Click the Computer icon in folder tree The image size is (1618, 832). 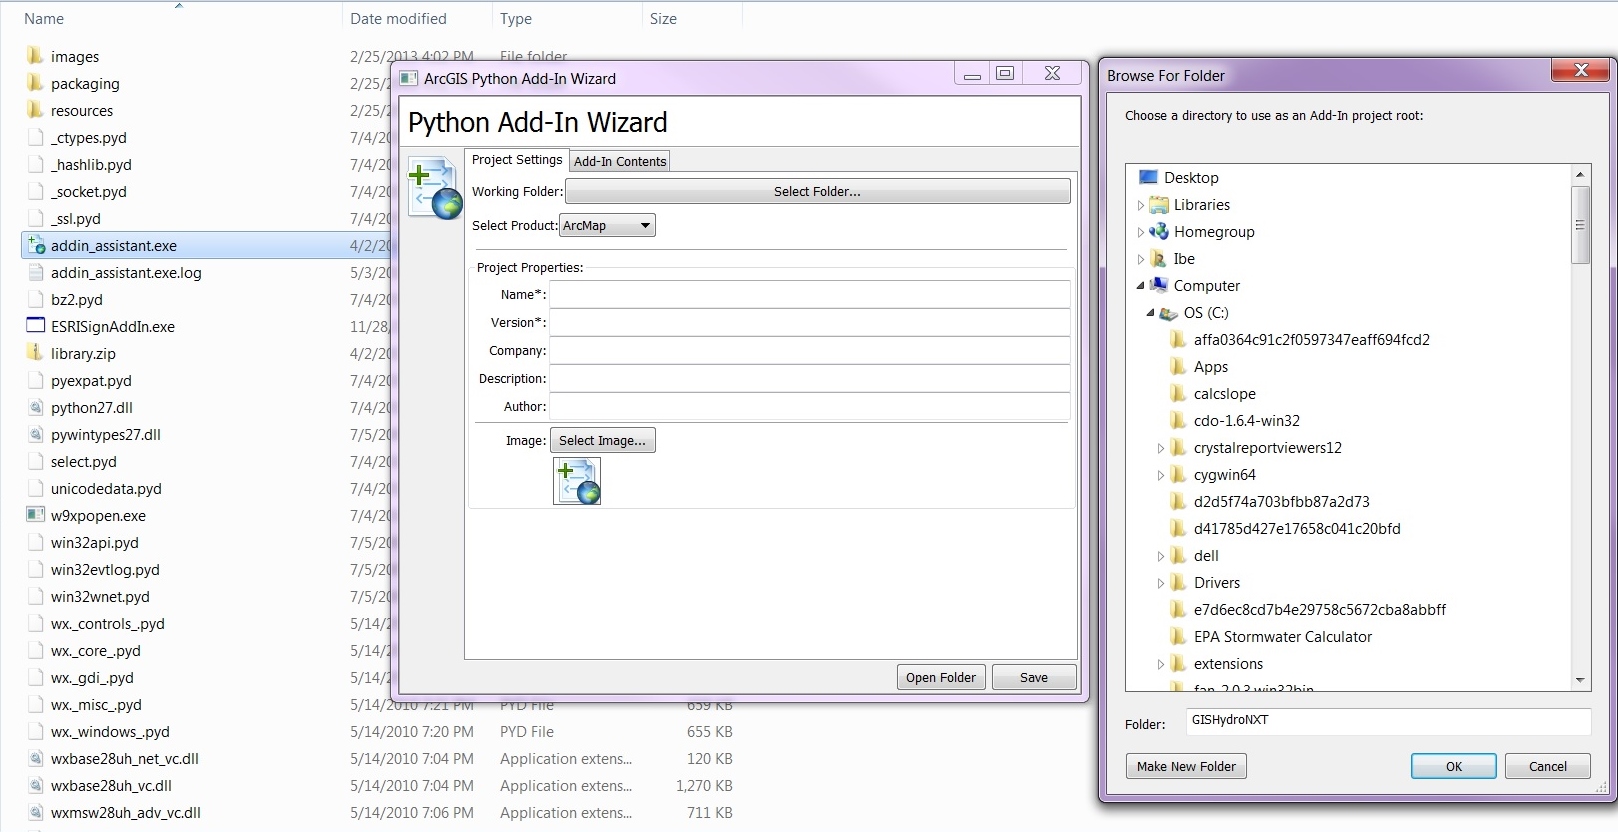1159,285
